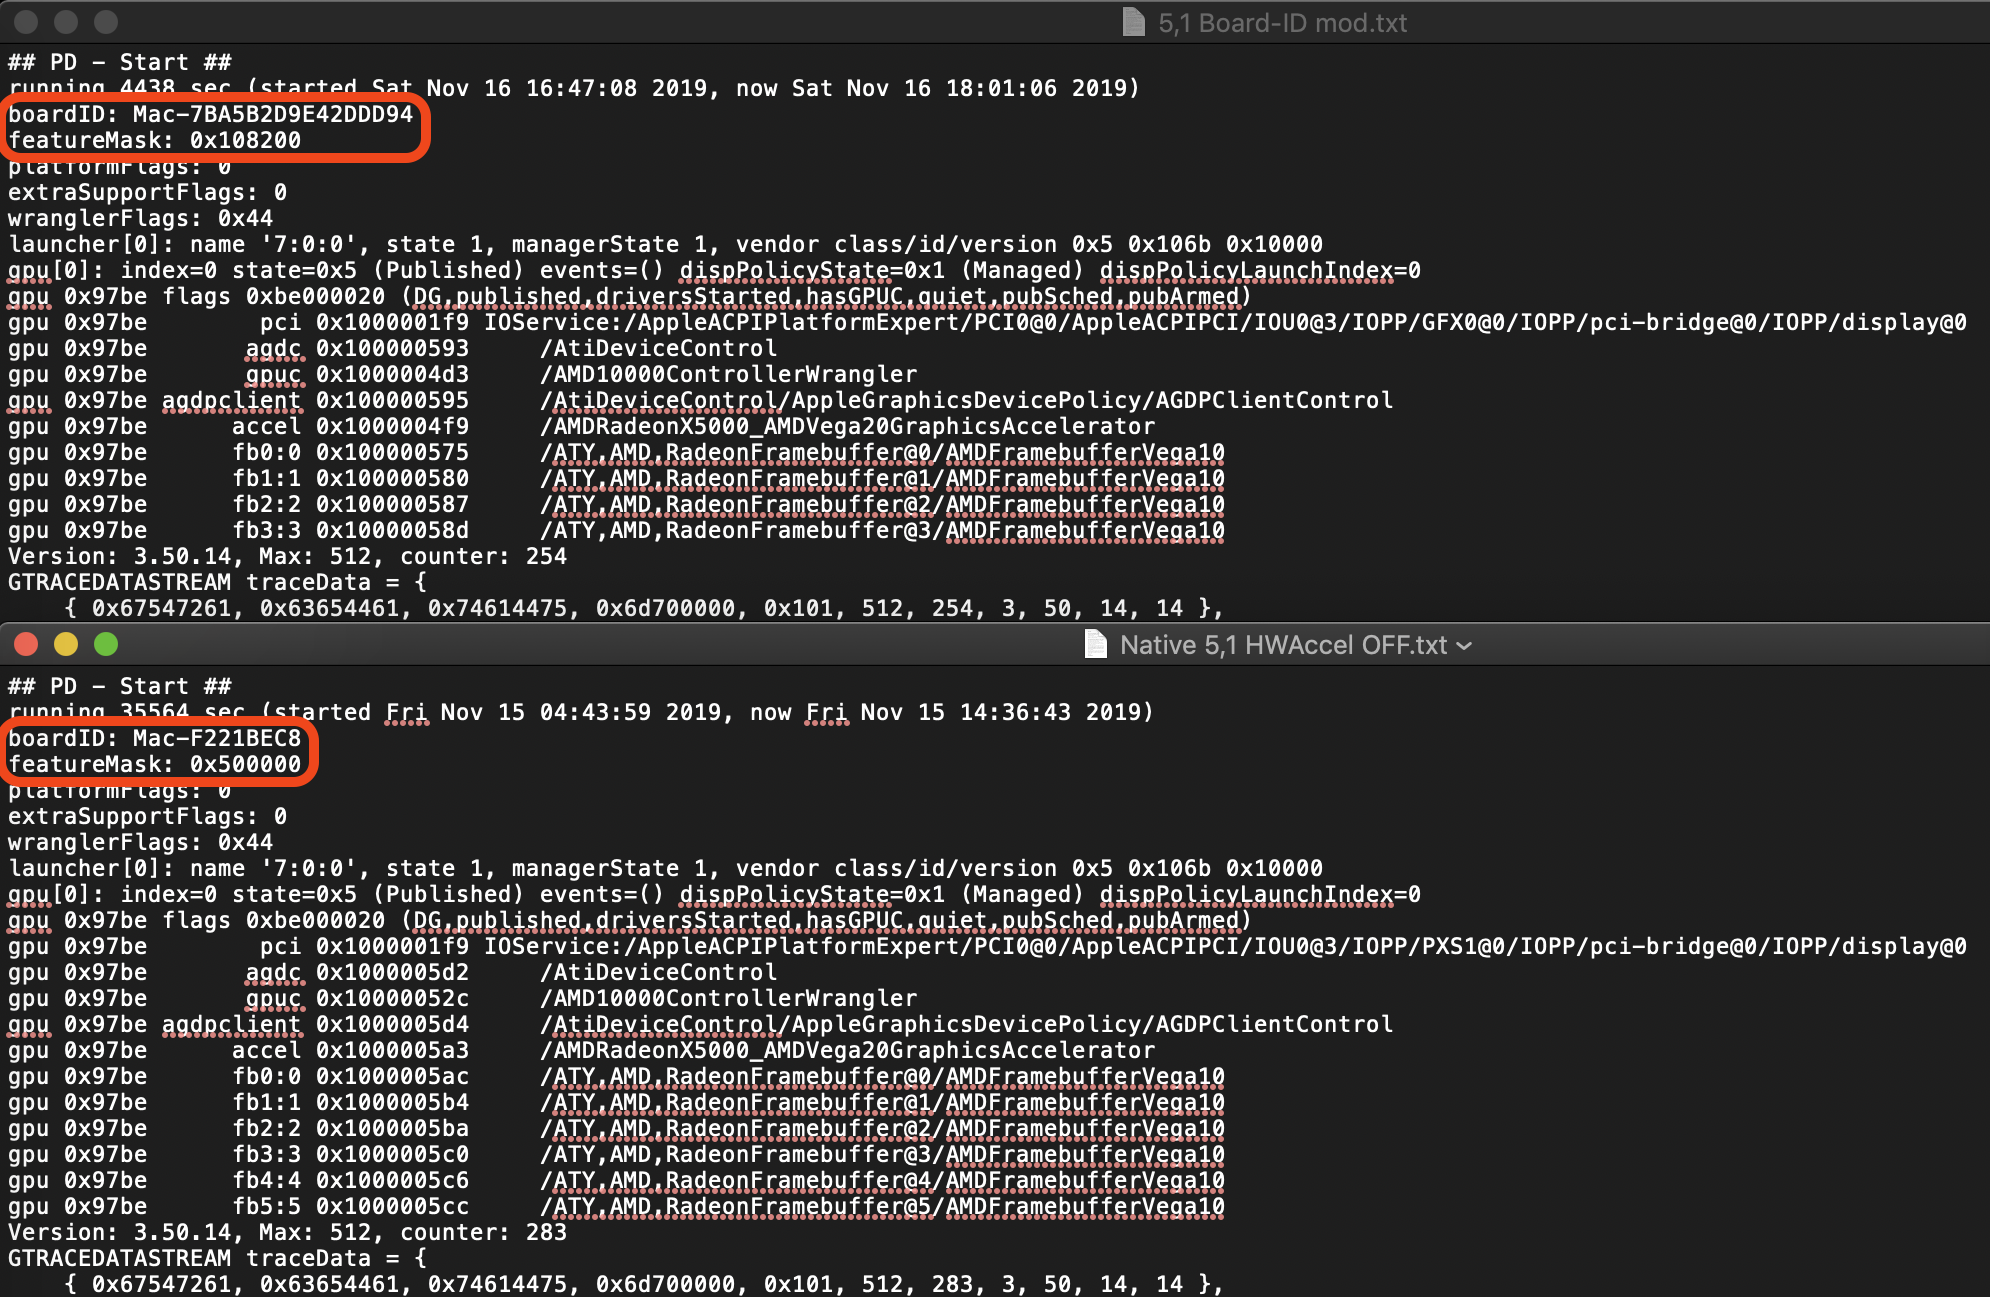This screenshot has height=1297, width=1990.
Task: Minimize Native 5,1 HWAccel window with yellow button
Action: (x=66, y=644)
